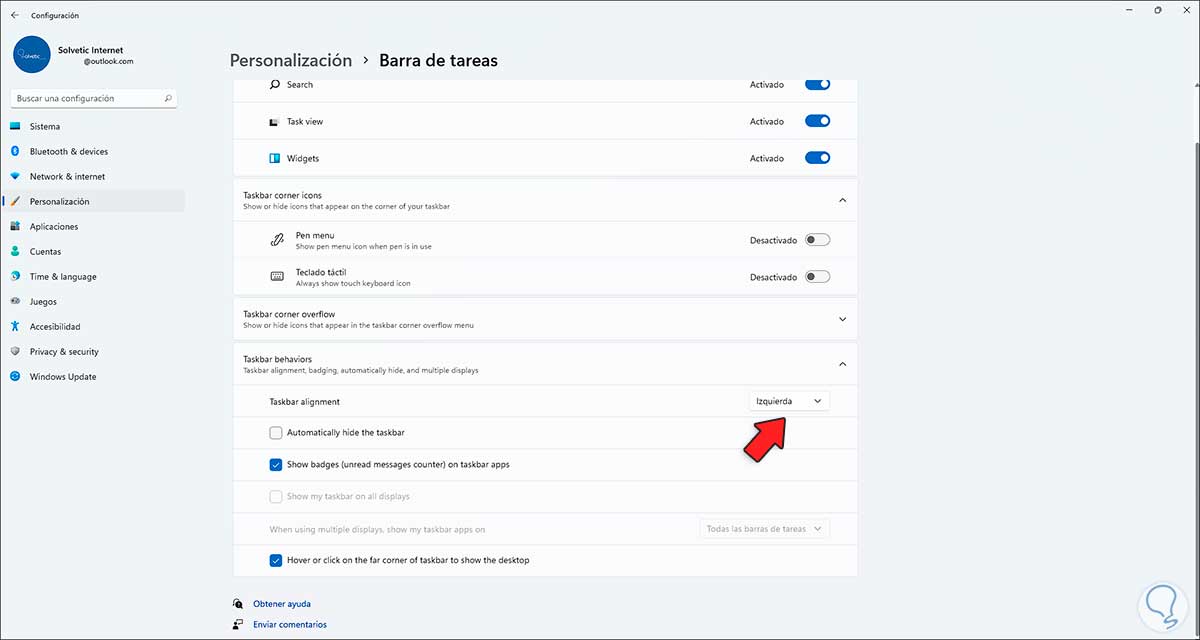Click the Enviar comentarios link
The width and height of the screenshot is (1200, 640).
tap(289, 624)
